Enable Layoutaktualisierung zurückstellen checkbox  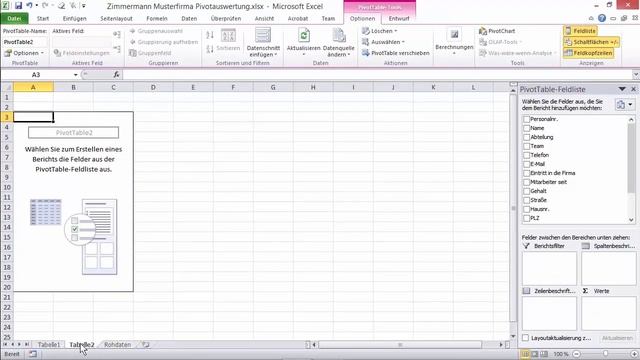pos(526,338)
